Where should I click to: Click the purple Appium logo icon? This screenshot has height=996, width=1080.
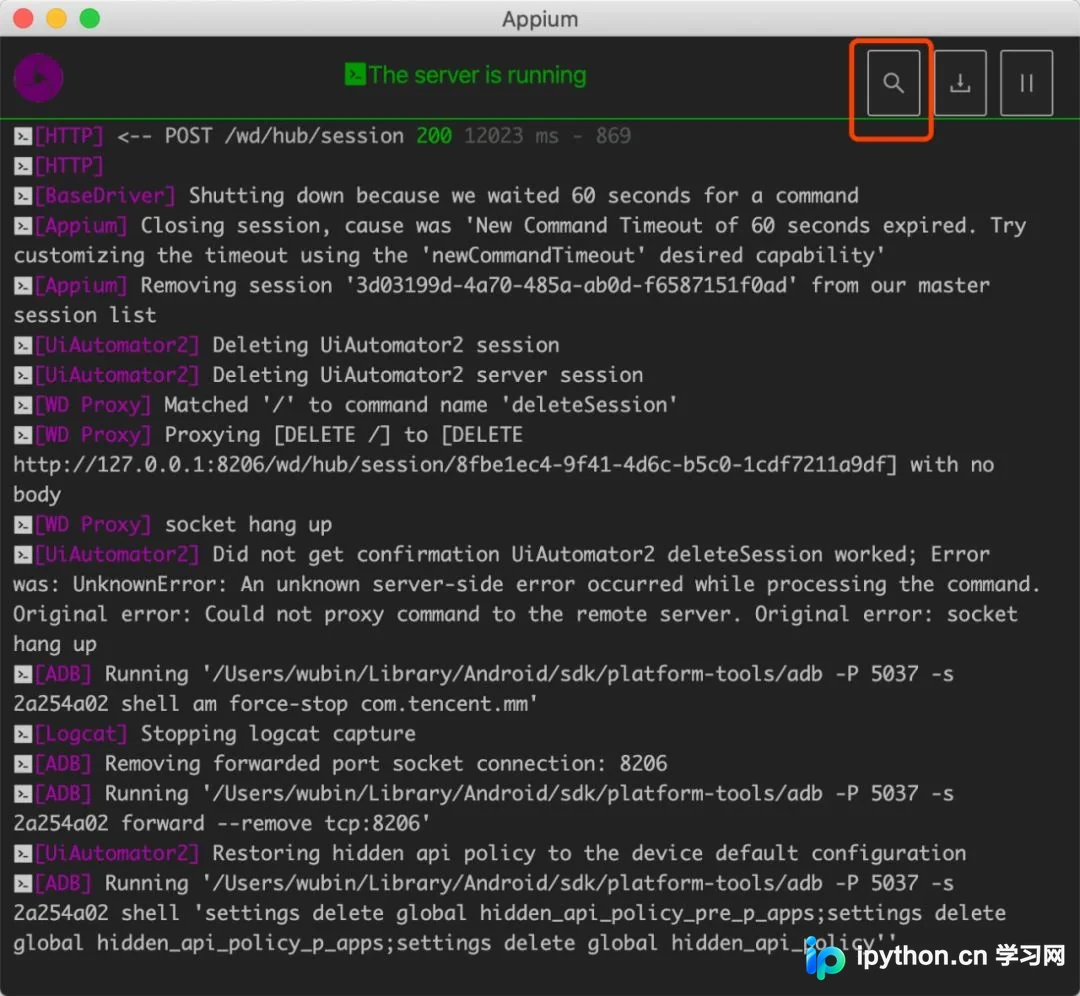point(39,78)
